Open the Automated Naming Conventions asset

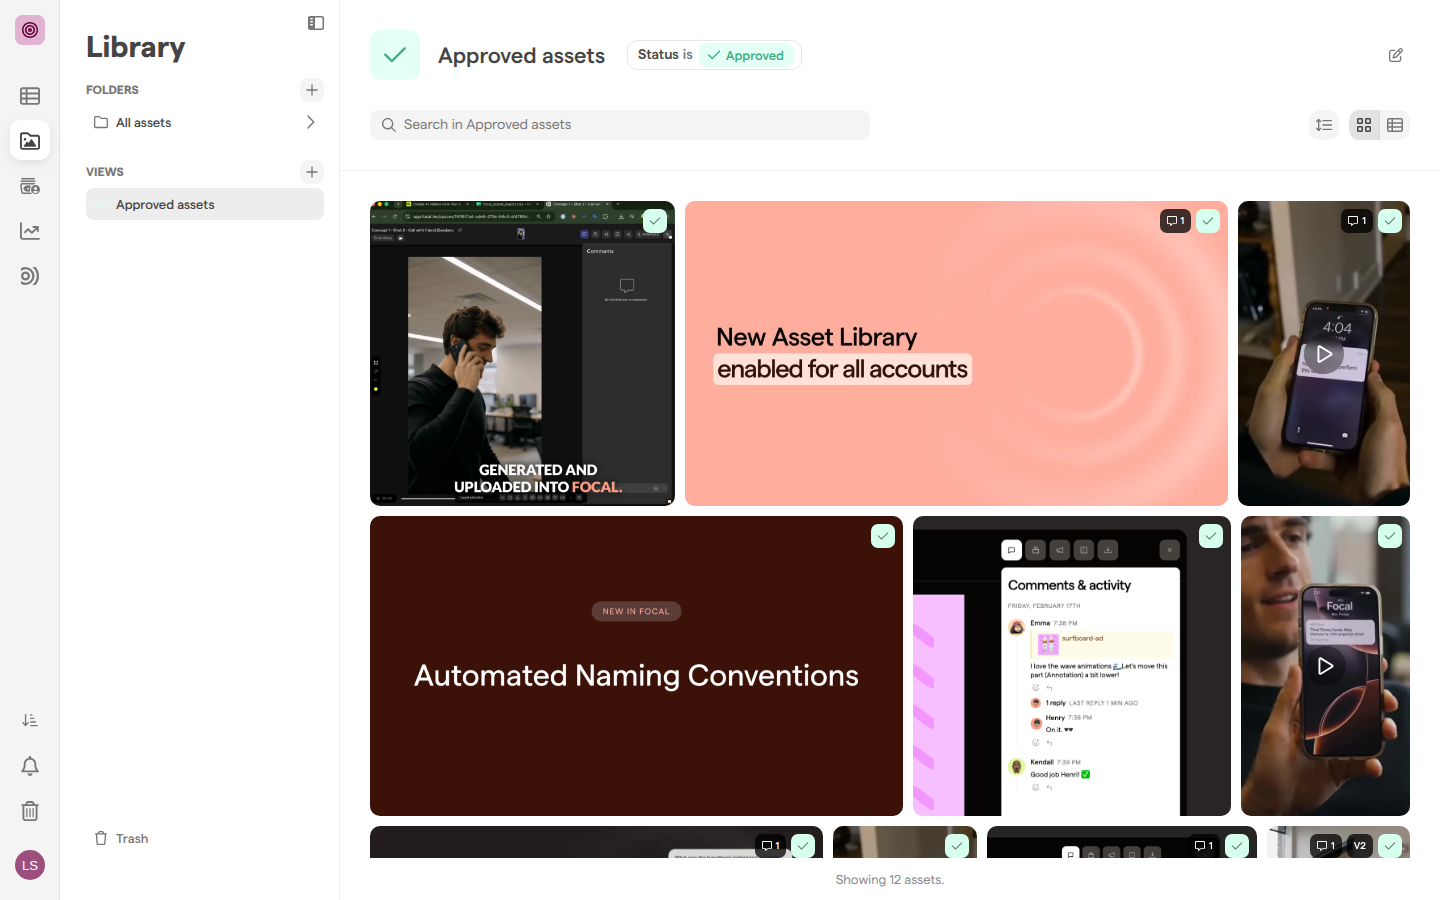pos(636,666)
